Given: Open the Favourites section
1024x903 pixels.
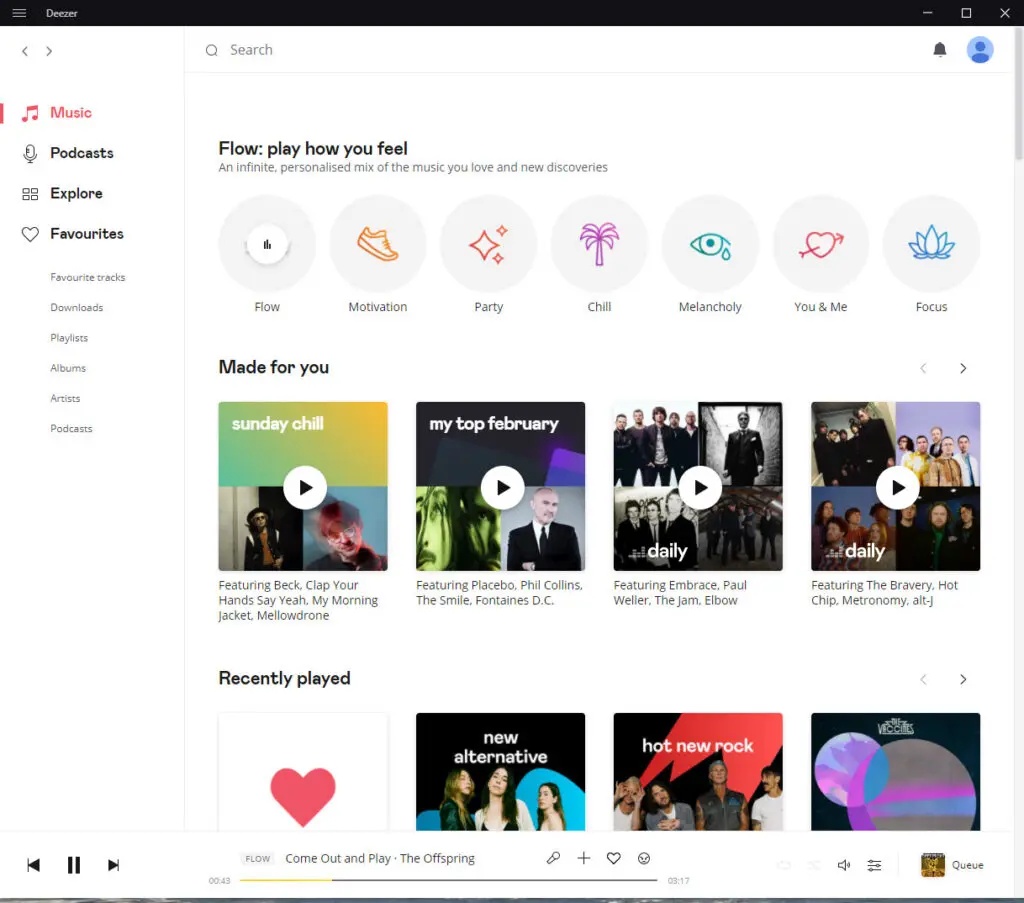Looking at the screenshot, I should (72, 234).
